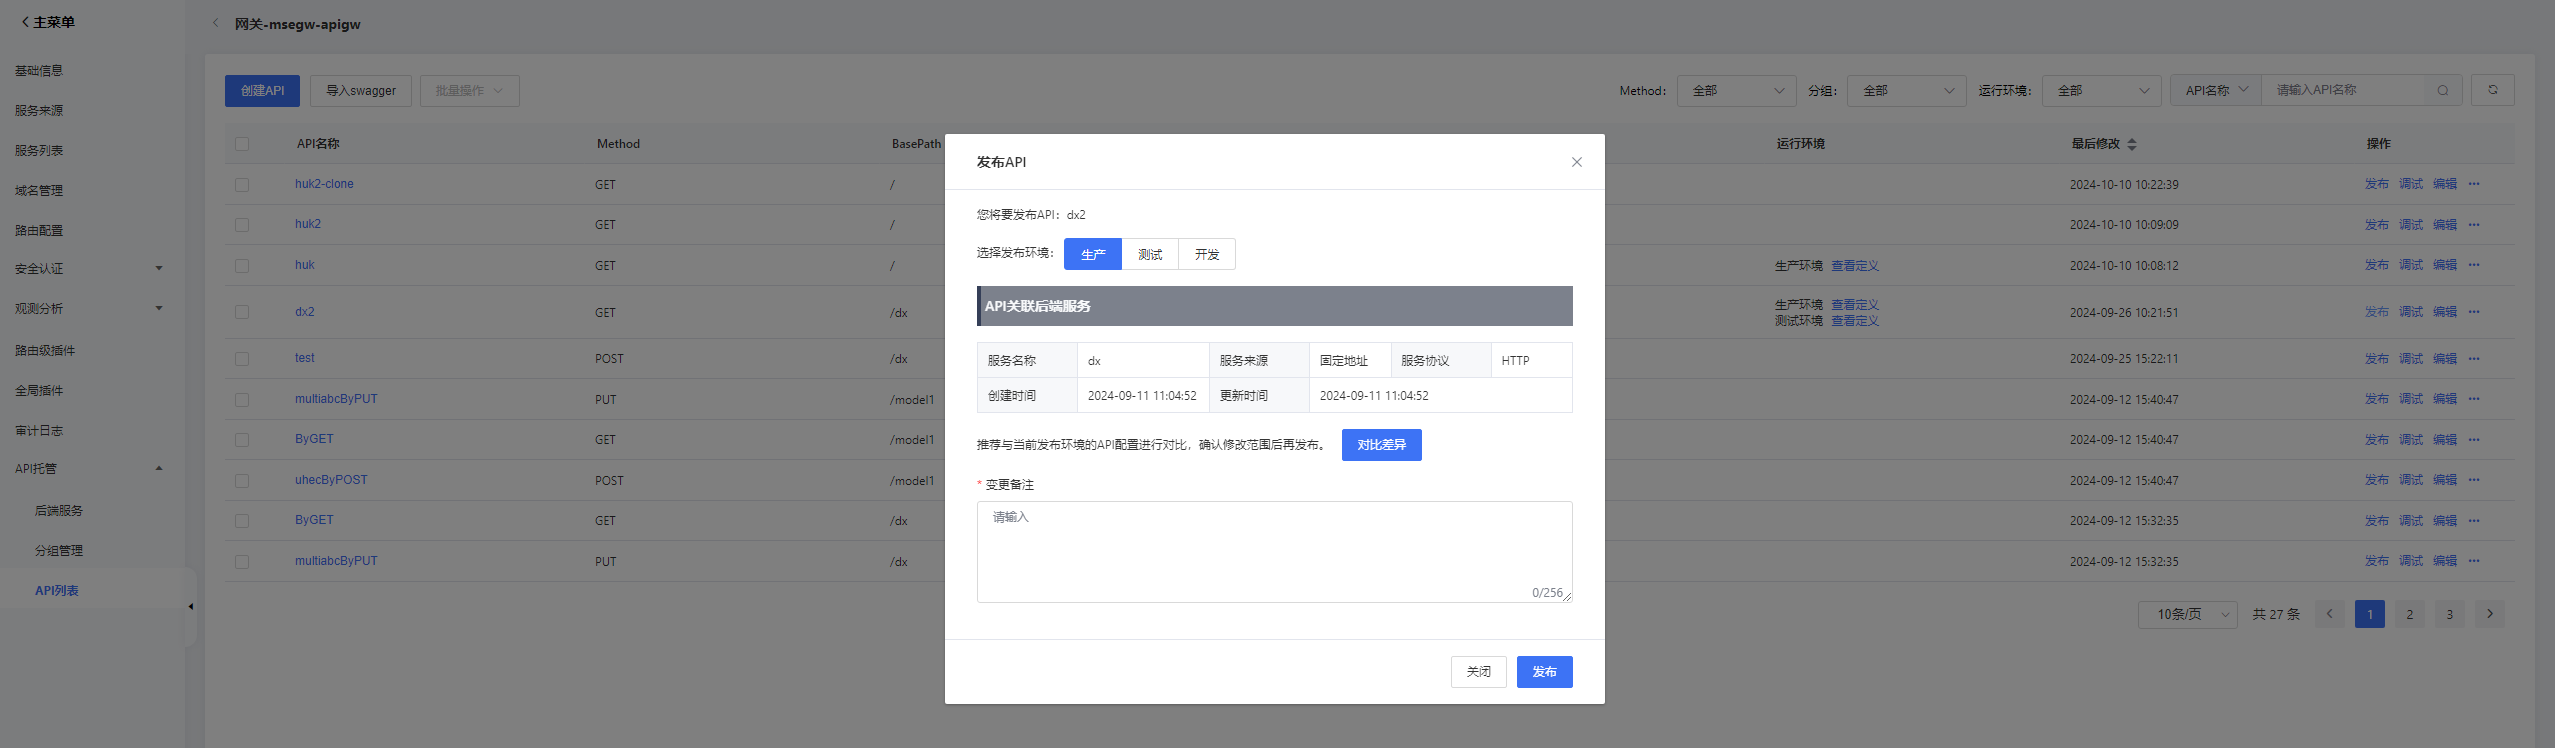Open 服务列表 in sidebar
Screen dimensions: 2555x748
click(39, 150)
